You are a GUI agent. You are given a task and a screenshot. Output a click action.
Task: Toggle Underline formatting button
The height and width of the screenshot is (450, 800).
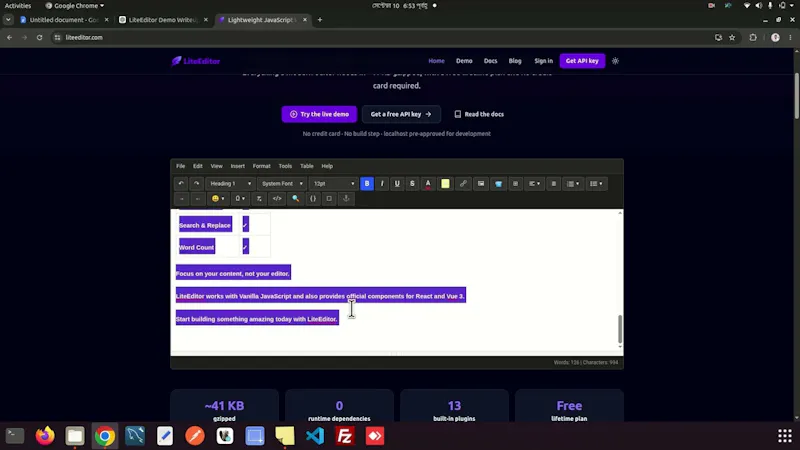pyautogui.click(x=397, y=184)
